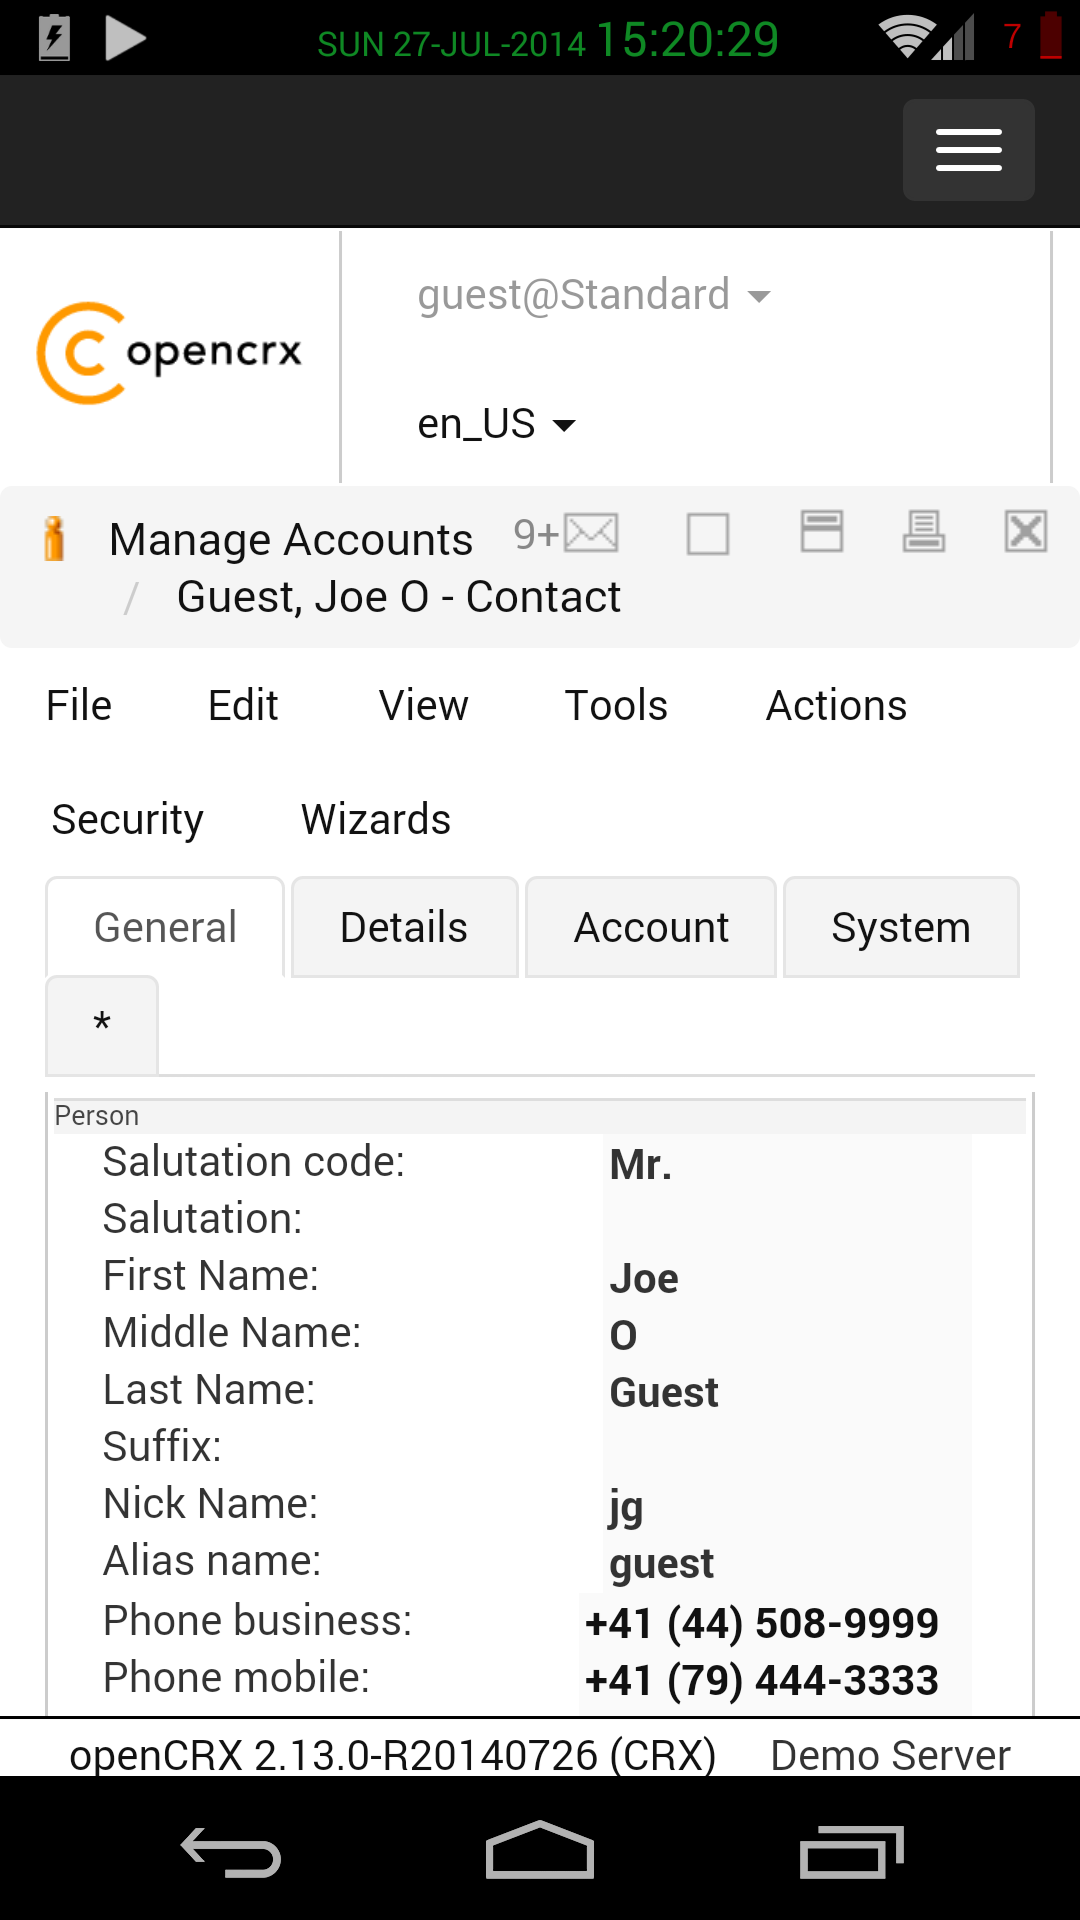1080x1920 pixels.
Task: Open the Actions menu
Action: pyautogui.click(x=836, y=706)
